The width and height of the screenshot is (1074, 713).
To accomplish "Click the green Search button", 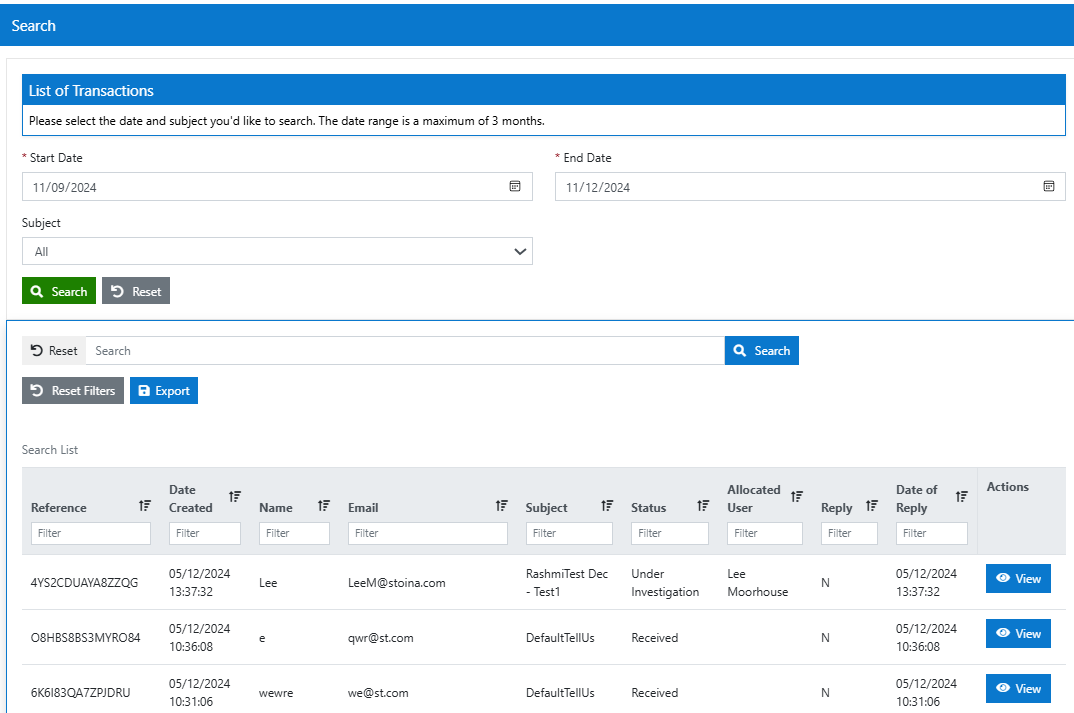I will tap(59, 291).
